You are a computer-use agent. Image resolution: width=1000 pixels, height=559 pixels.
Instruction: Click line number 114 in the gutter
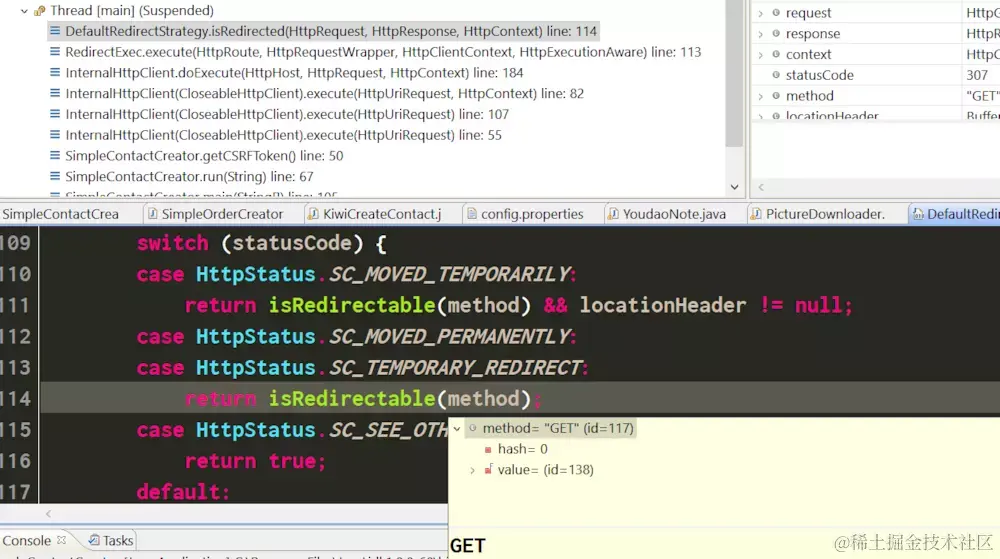tap(15, 399)
